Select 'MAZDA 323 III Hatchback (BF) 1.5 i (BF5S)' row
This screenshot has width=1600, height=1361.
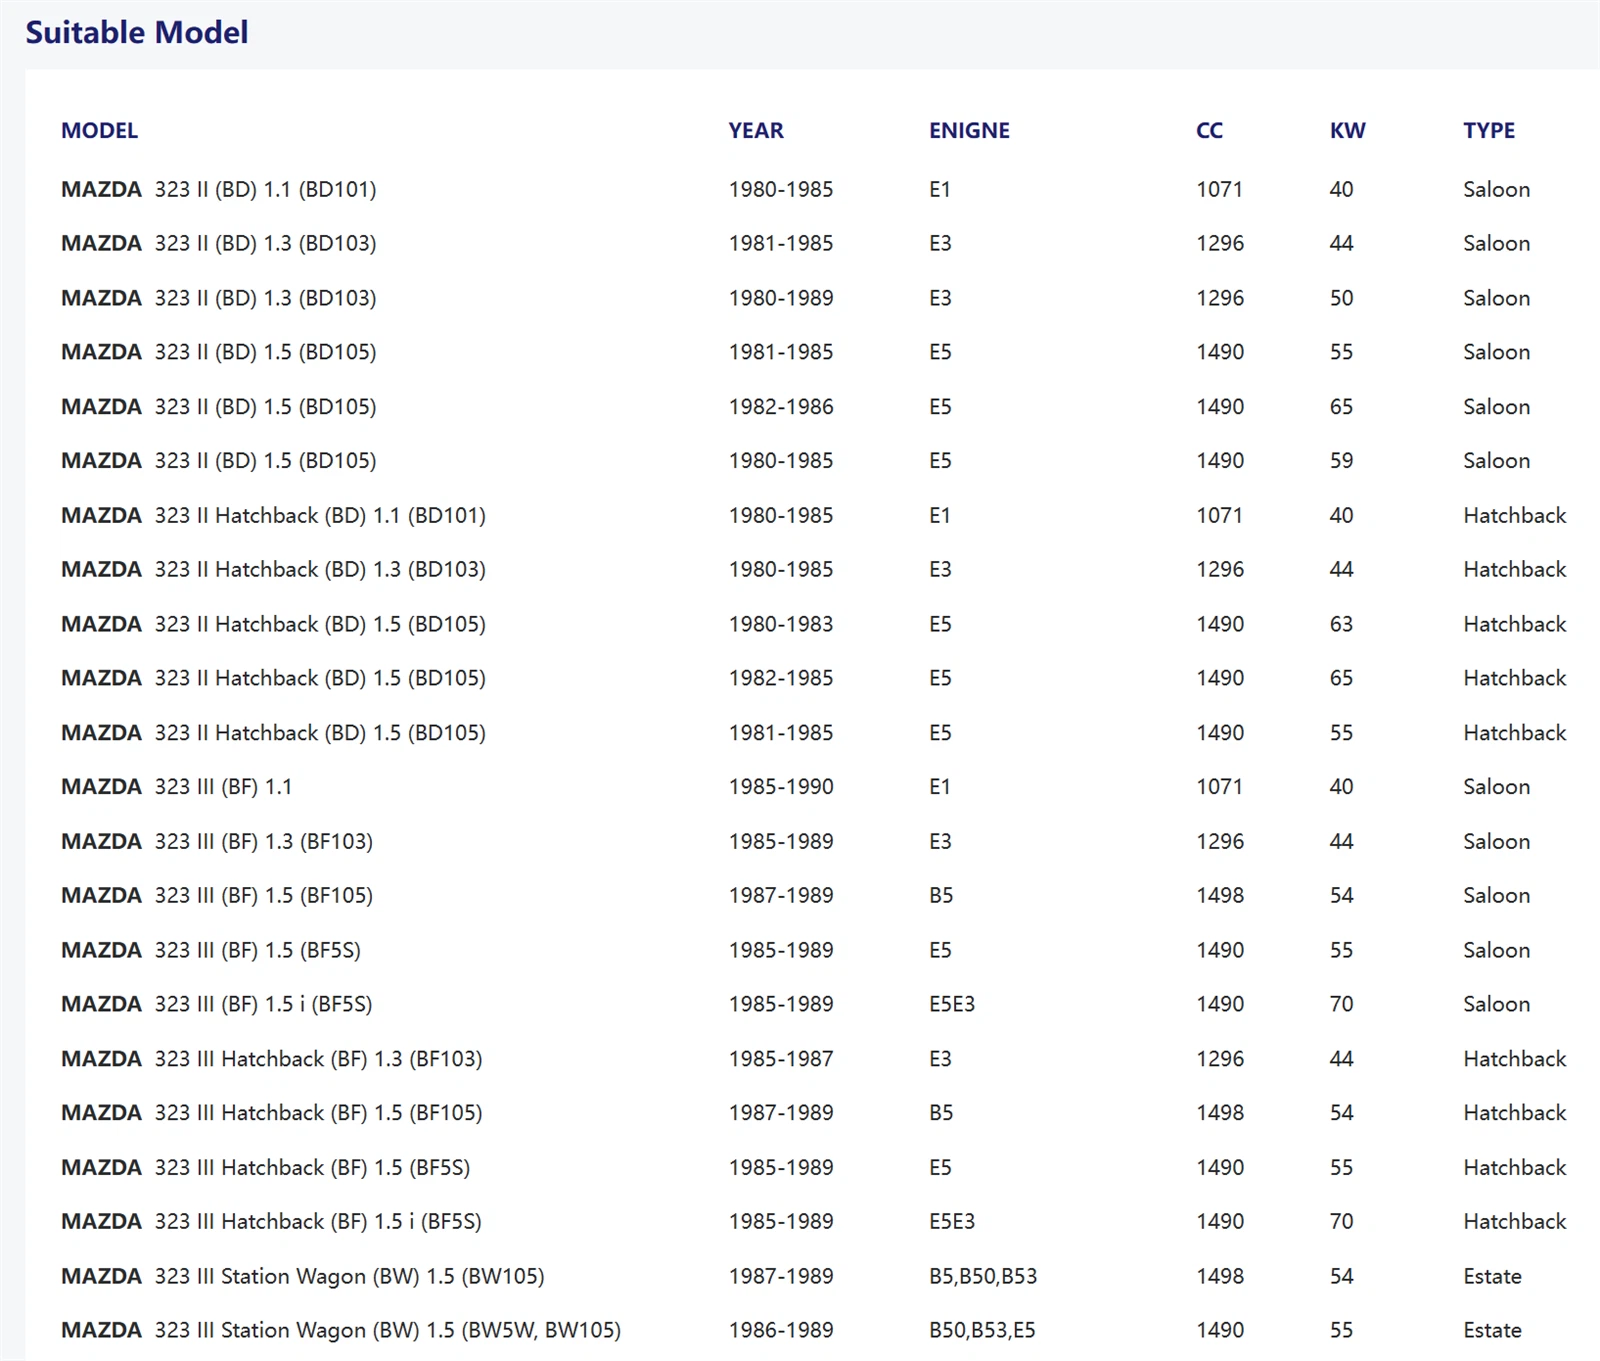pos(814,1221)
